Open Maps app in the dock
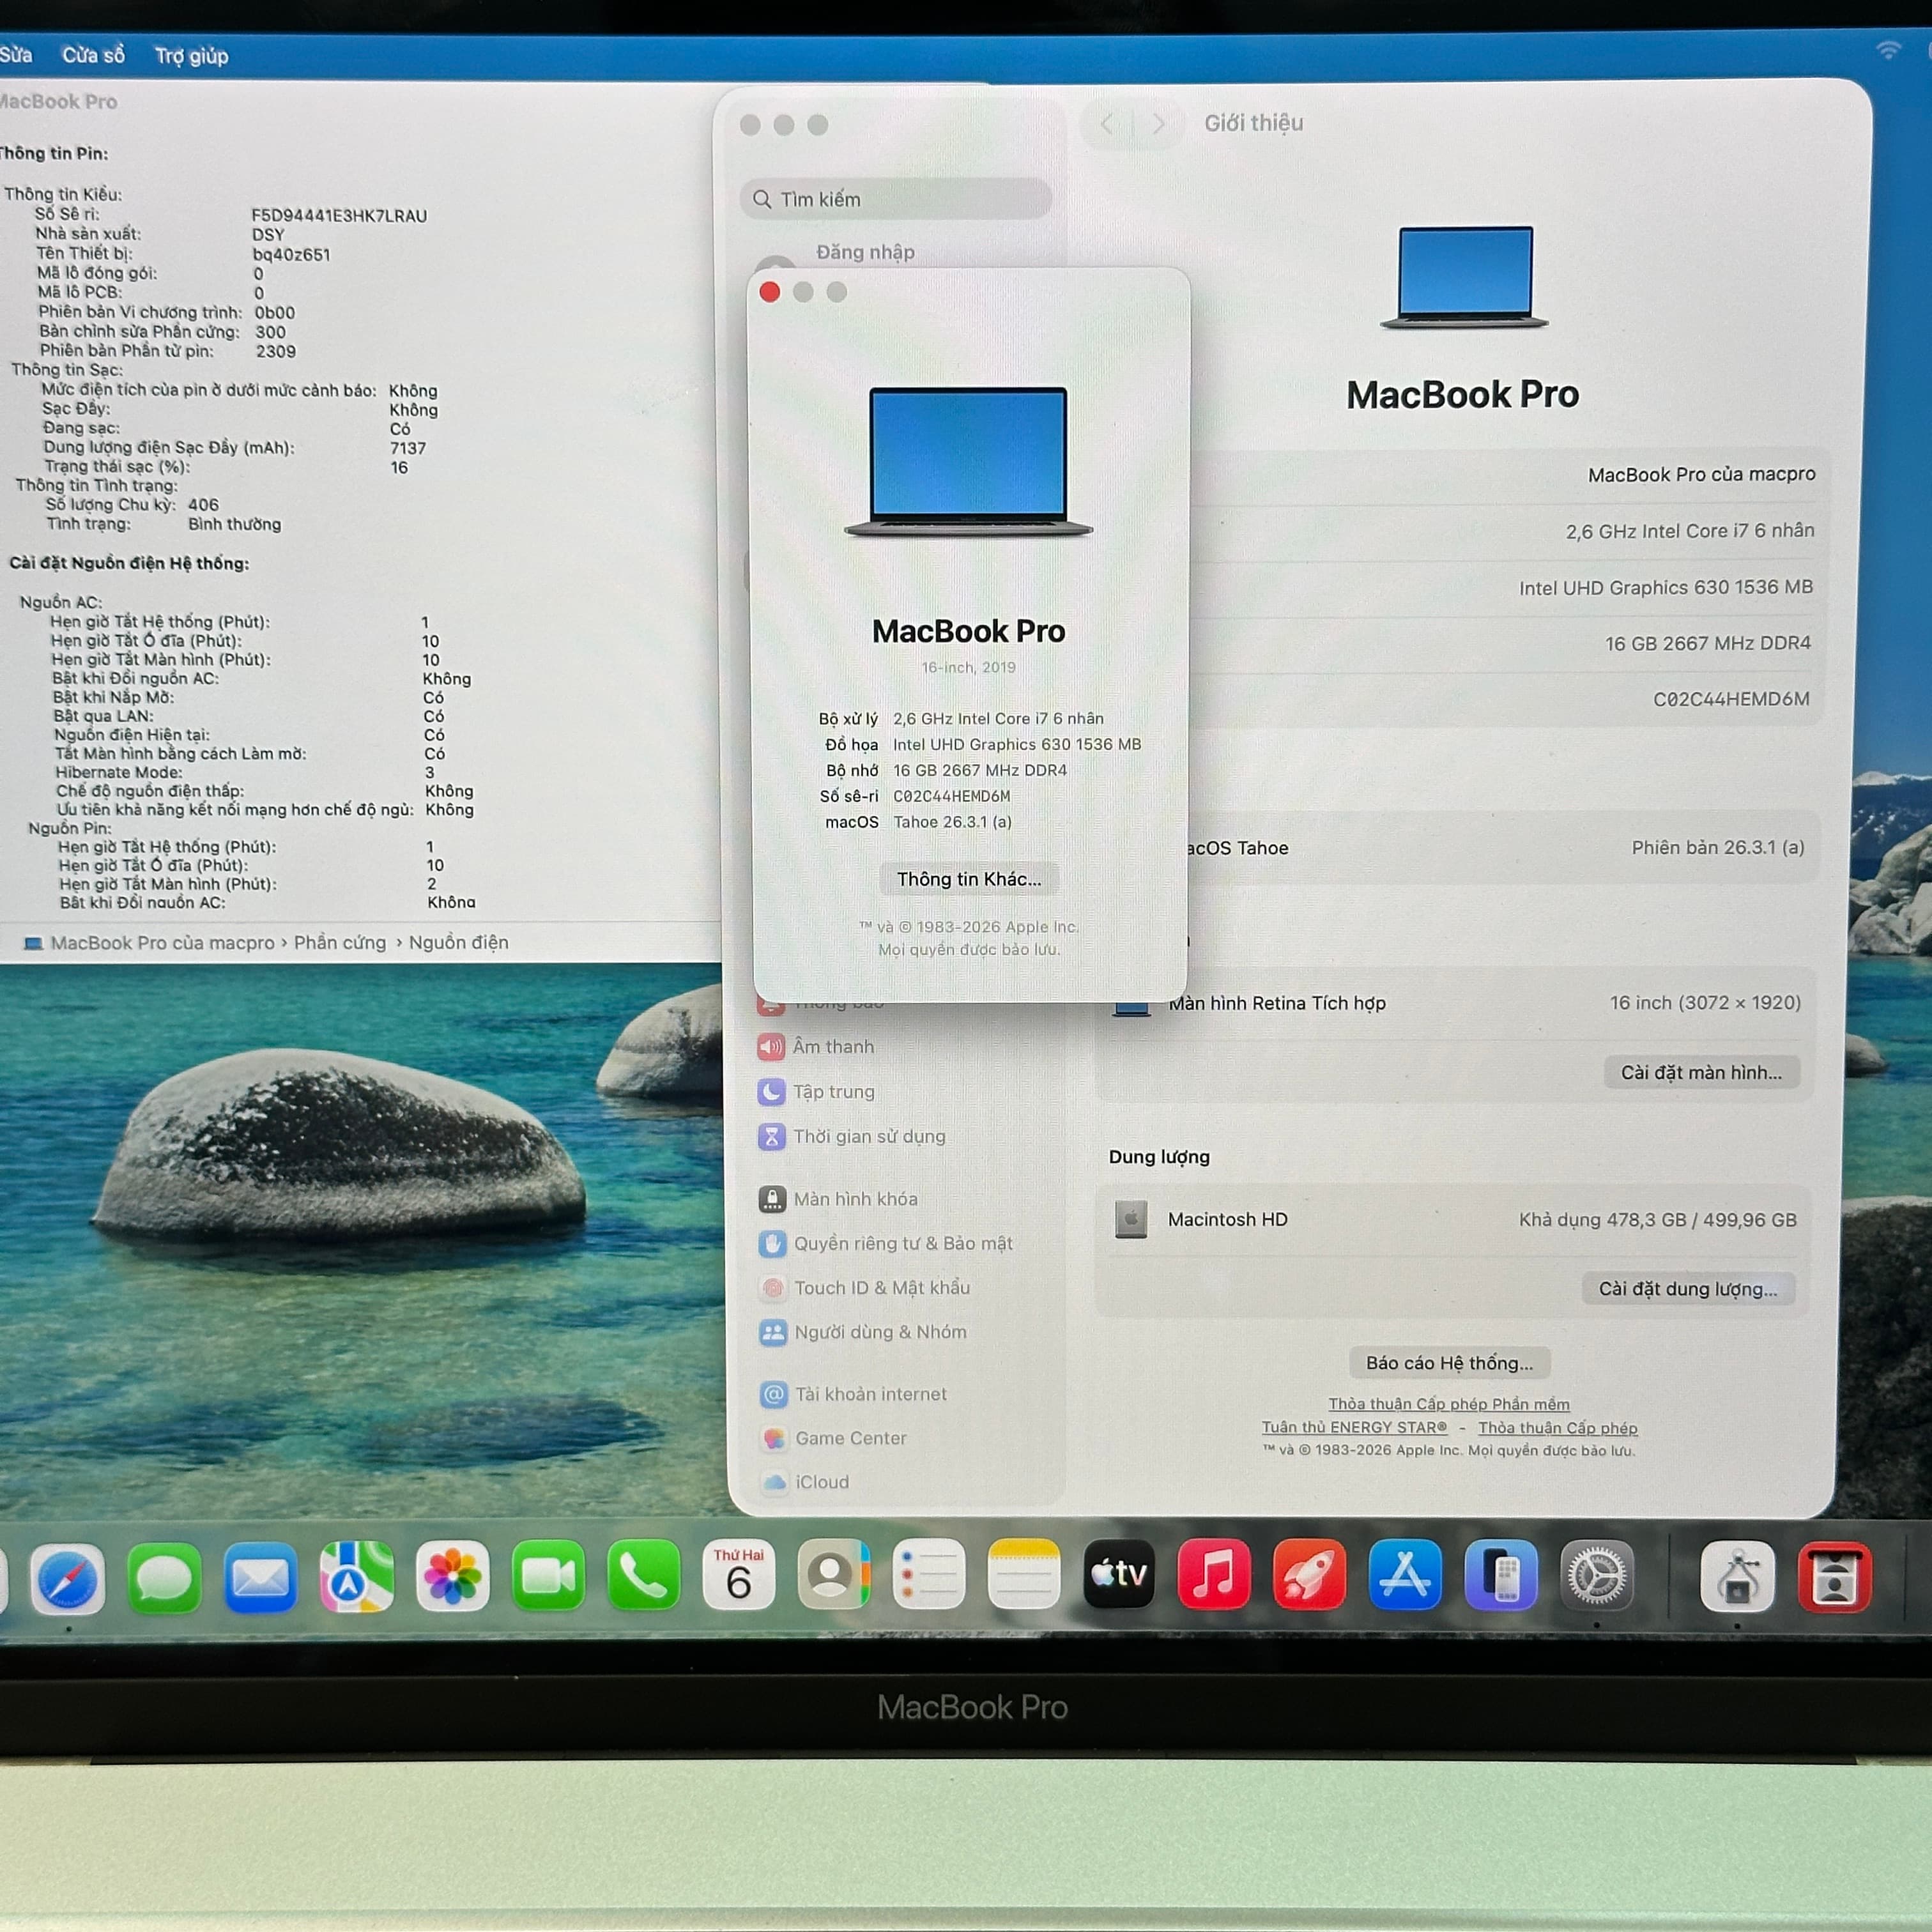Screen dimensions: 1932x1932 click(x=356, y=1577)
